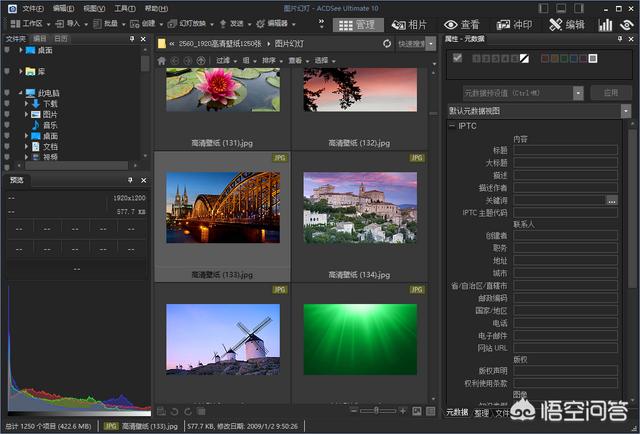This screenshot has width=640, height=434.
Task: Select the red color label swatch
Action: 545,58
